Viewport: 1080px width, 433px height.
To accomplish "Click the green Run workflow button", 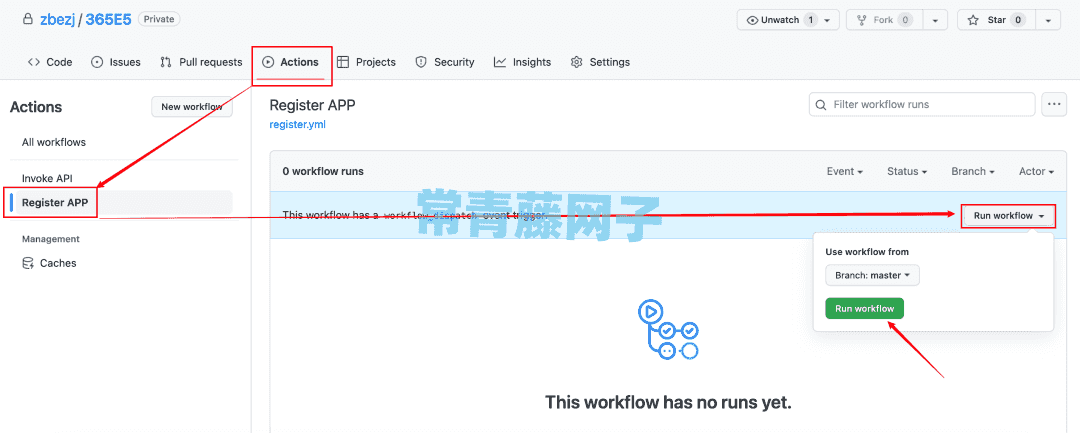I will pyautogui.click(x=864, y=308).
